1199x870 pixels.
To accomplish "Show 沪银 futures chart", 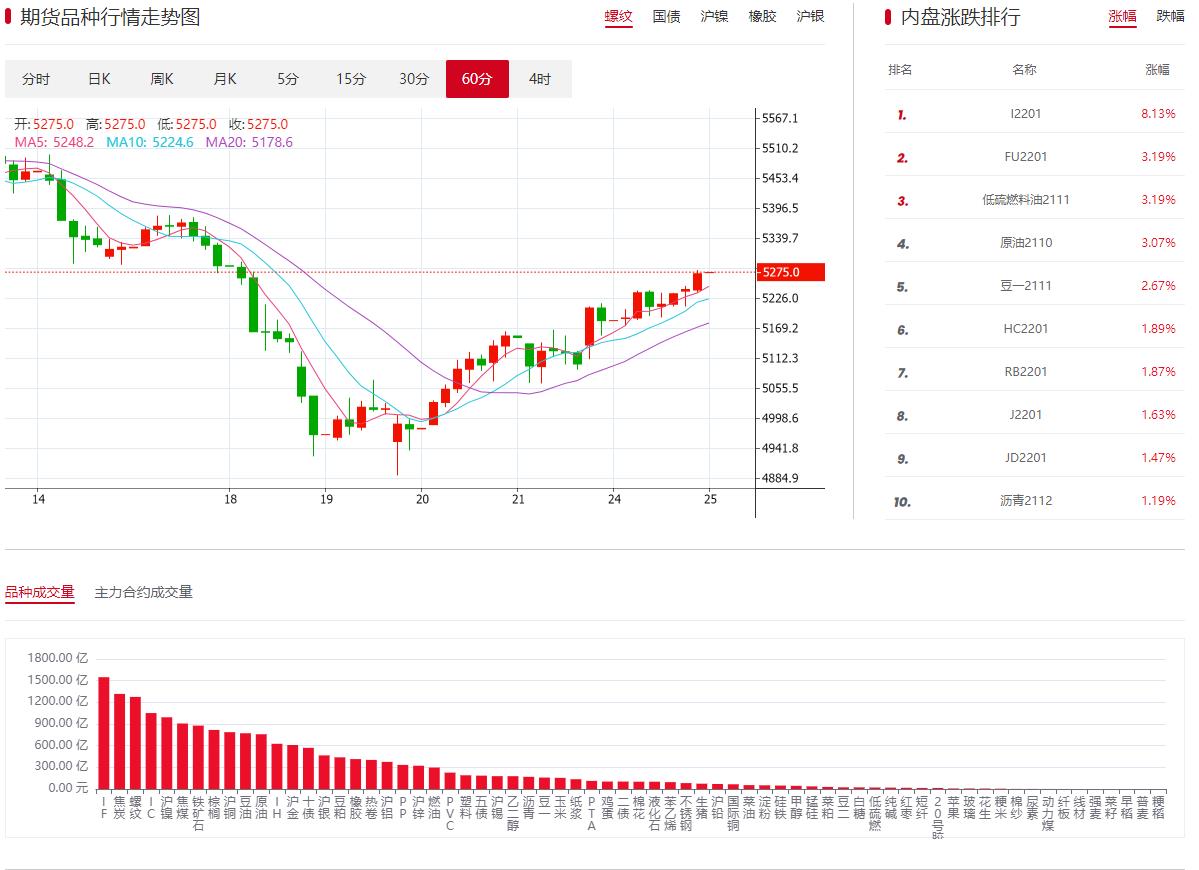I will 810,16.
